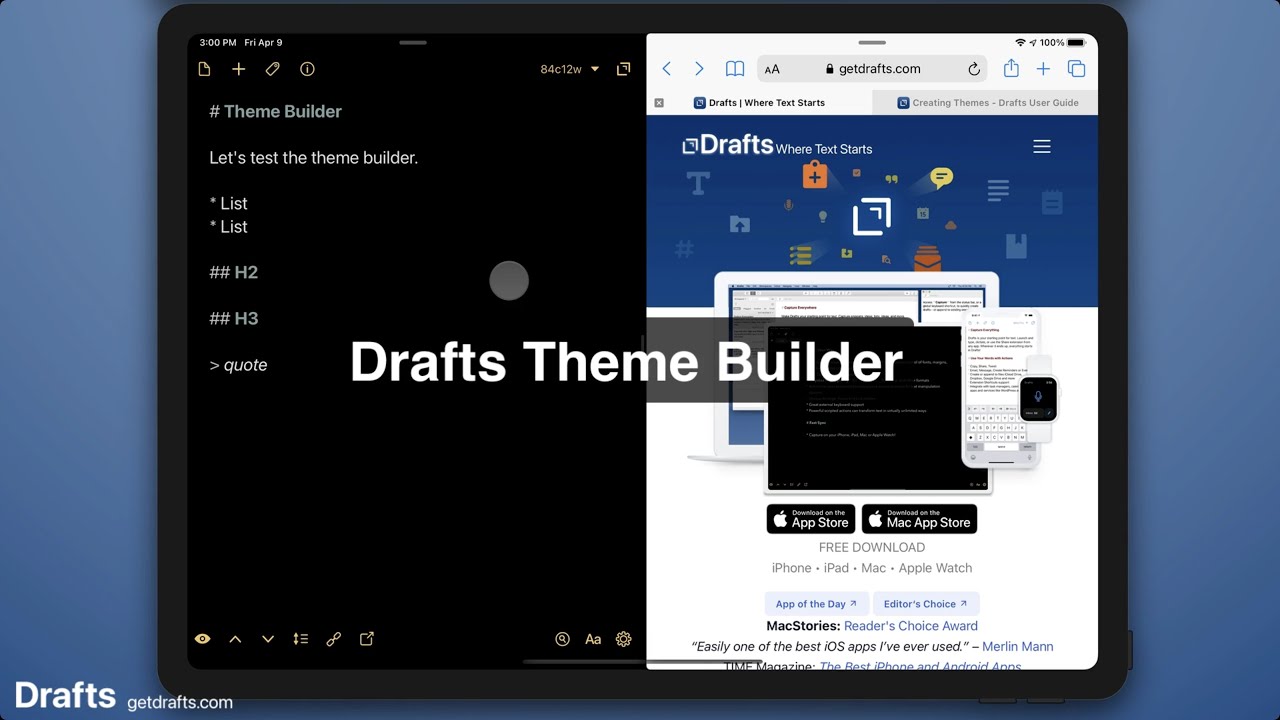Screen dimensions: 1280x720
Task: Go forward in Safari
Action: [x=699, y=69]
